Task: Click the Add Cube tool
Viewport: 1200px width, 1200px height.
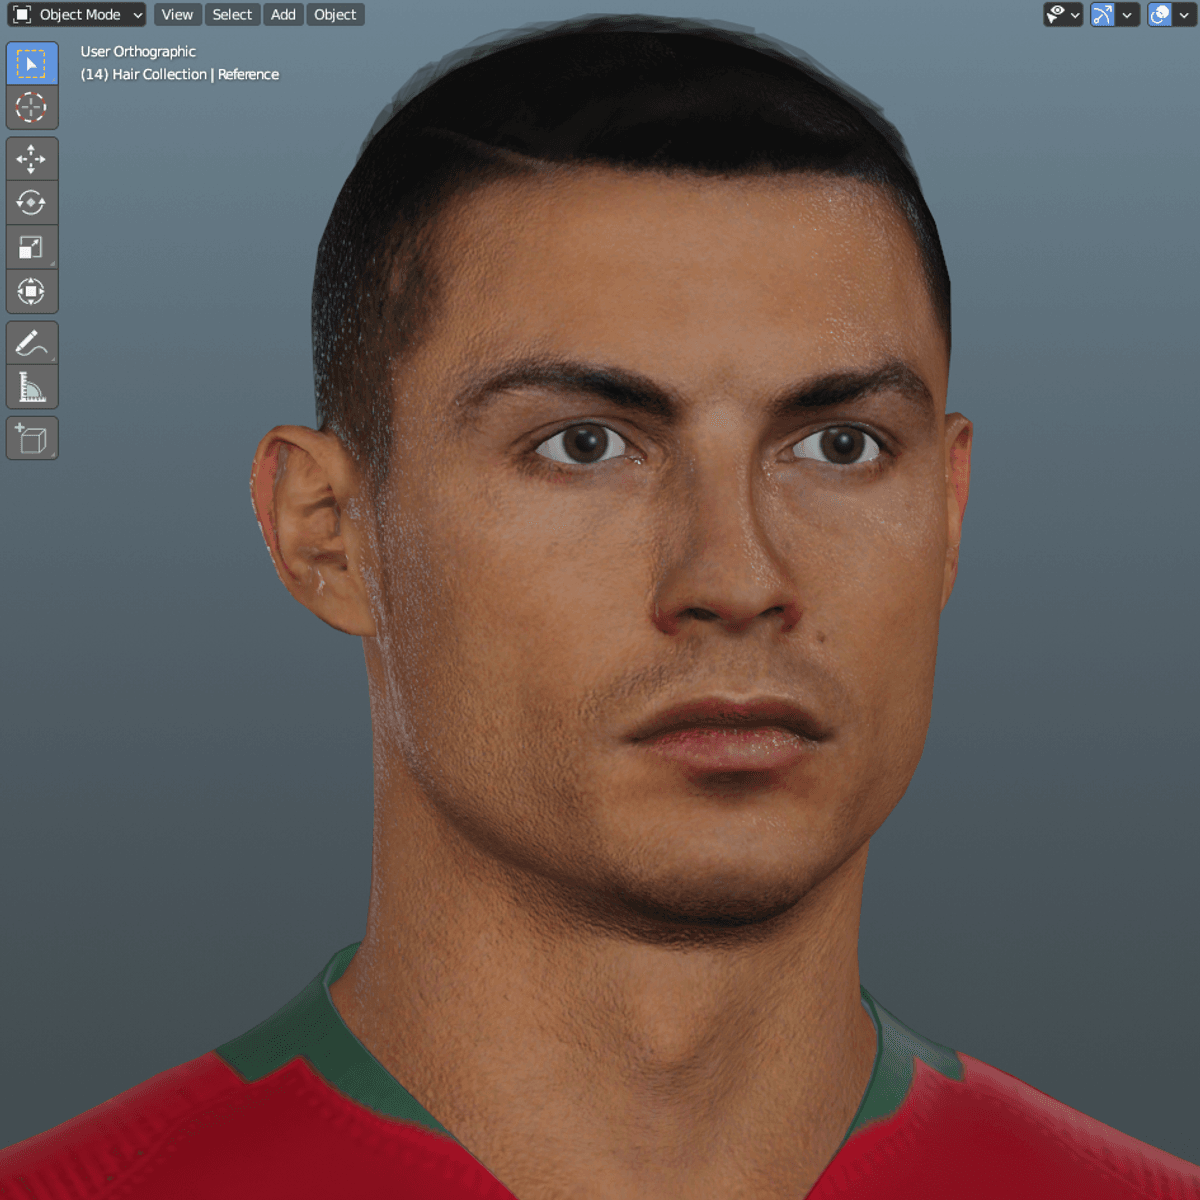Action: [32, 439]
